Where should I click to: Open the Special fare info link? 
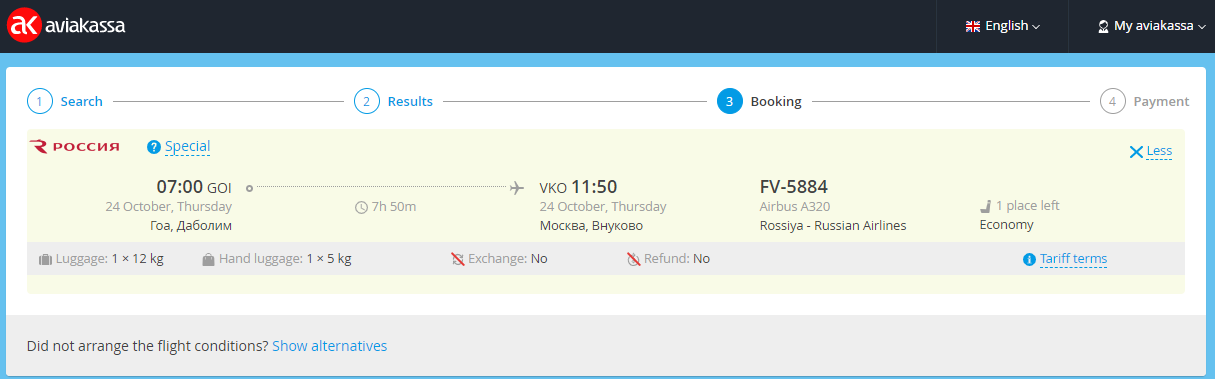click(187, 146)
